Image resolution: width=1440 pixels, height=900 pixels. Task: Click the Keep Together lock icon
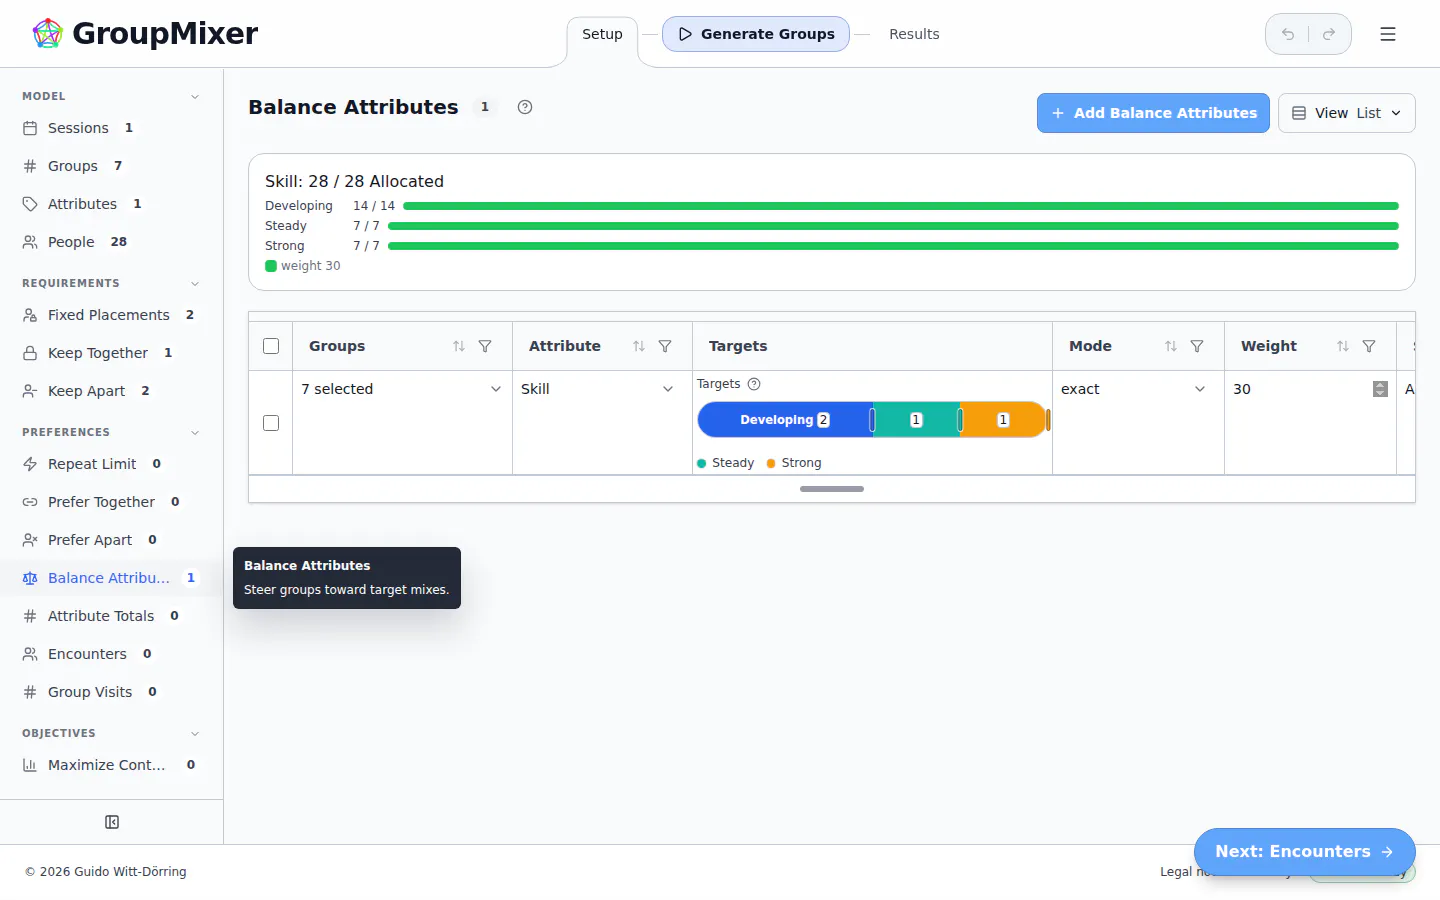30,353
